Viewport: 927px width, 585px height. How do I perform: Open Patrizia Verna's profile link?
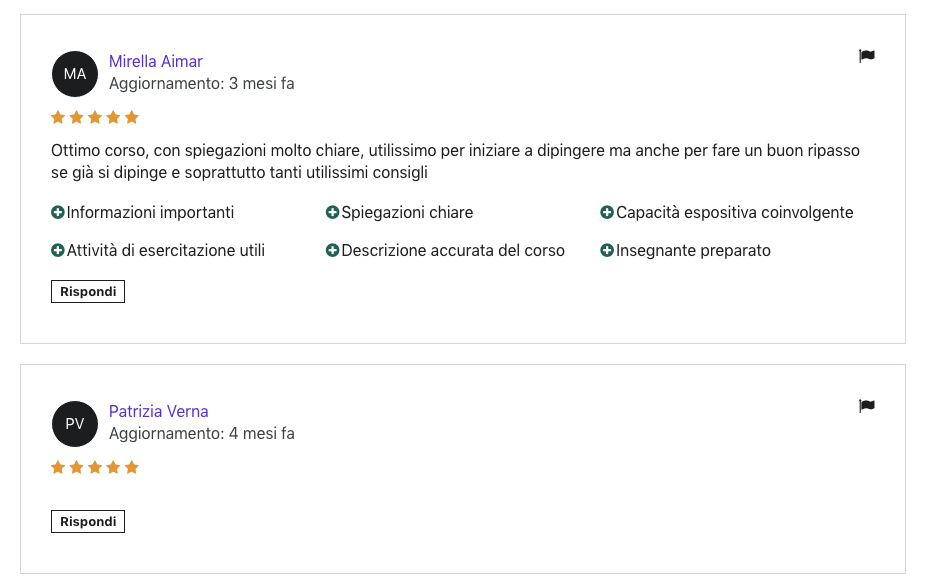point(158,411)
